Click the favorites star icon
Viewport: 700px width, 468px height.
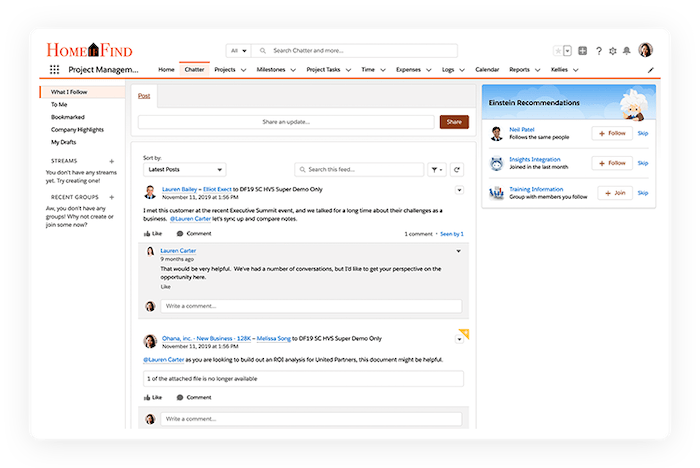pyautogui.click(x=558, y=50)
